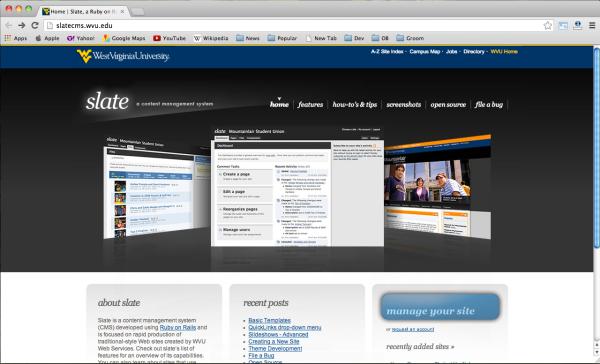Image resolution: width=600 pixels, height=364 pixels.
Task: Go to how-to's & tips section
Action: pos(355,104)
